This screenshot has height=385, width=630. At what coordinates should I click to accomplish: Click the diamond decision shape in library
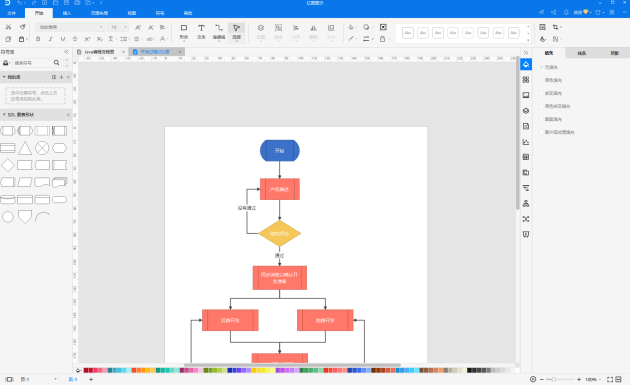[8, 165]
